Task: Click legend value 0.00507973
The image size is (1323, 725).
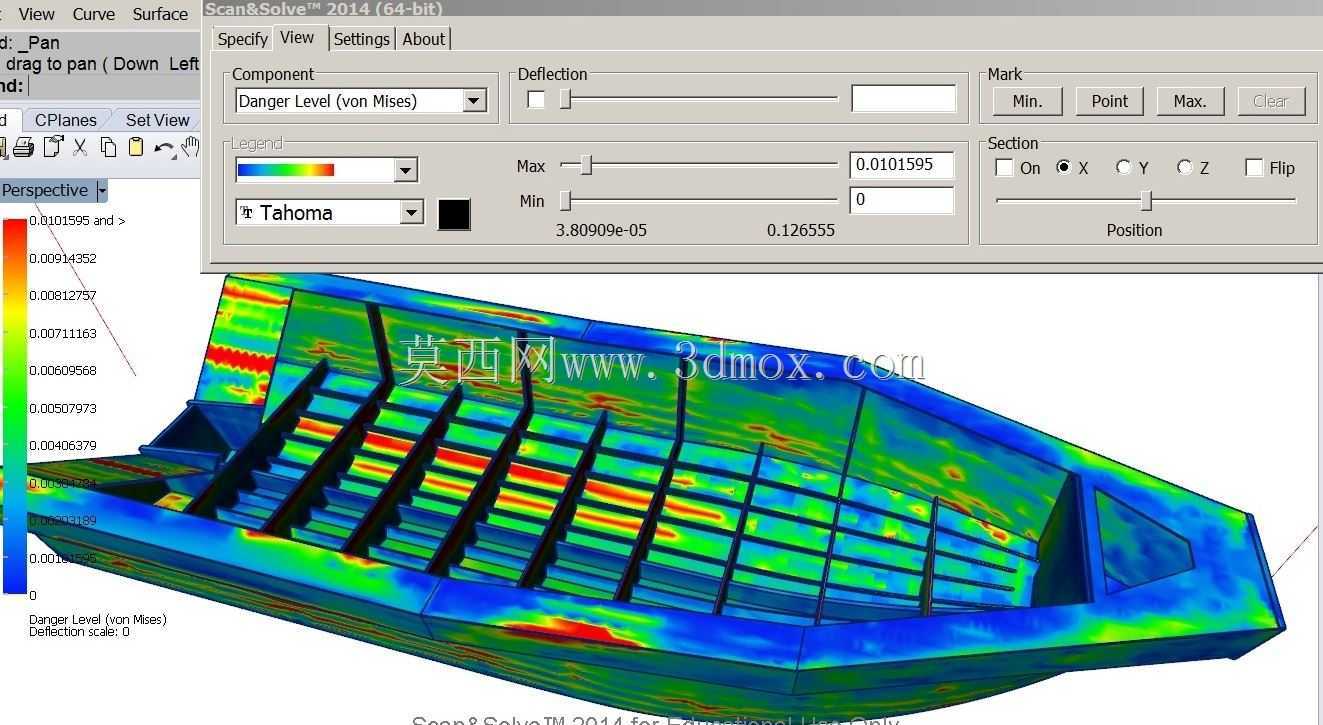Action: point(63,408)
